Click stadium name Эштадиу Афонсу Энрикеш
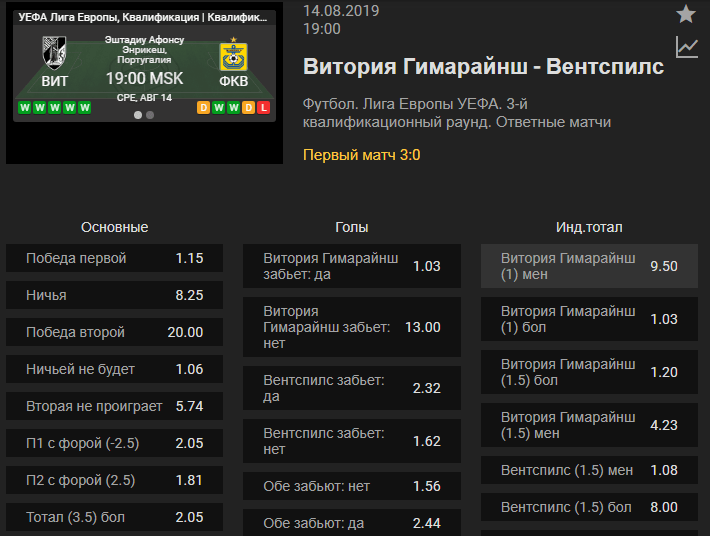The height and width of the screenshot is (536, 710). [144, 49]
